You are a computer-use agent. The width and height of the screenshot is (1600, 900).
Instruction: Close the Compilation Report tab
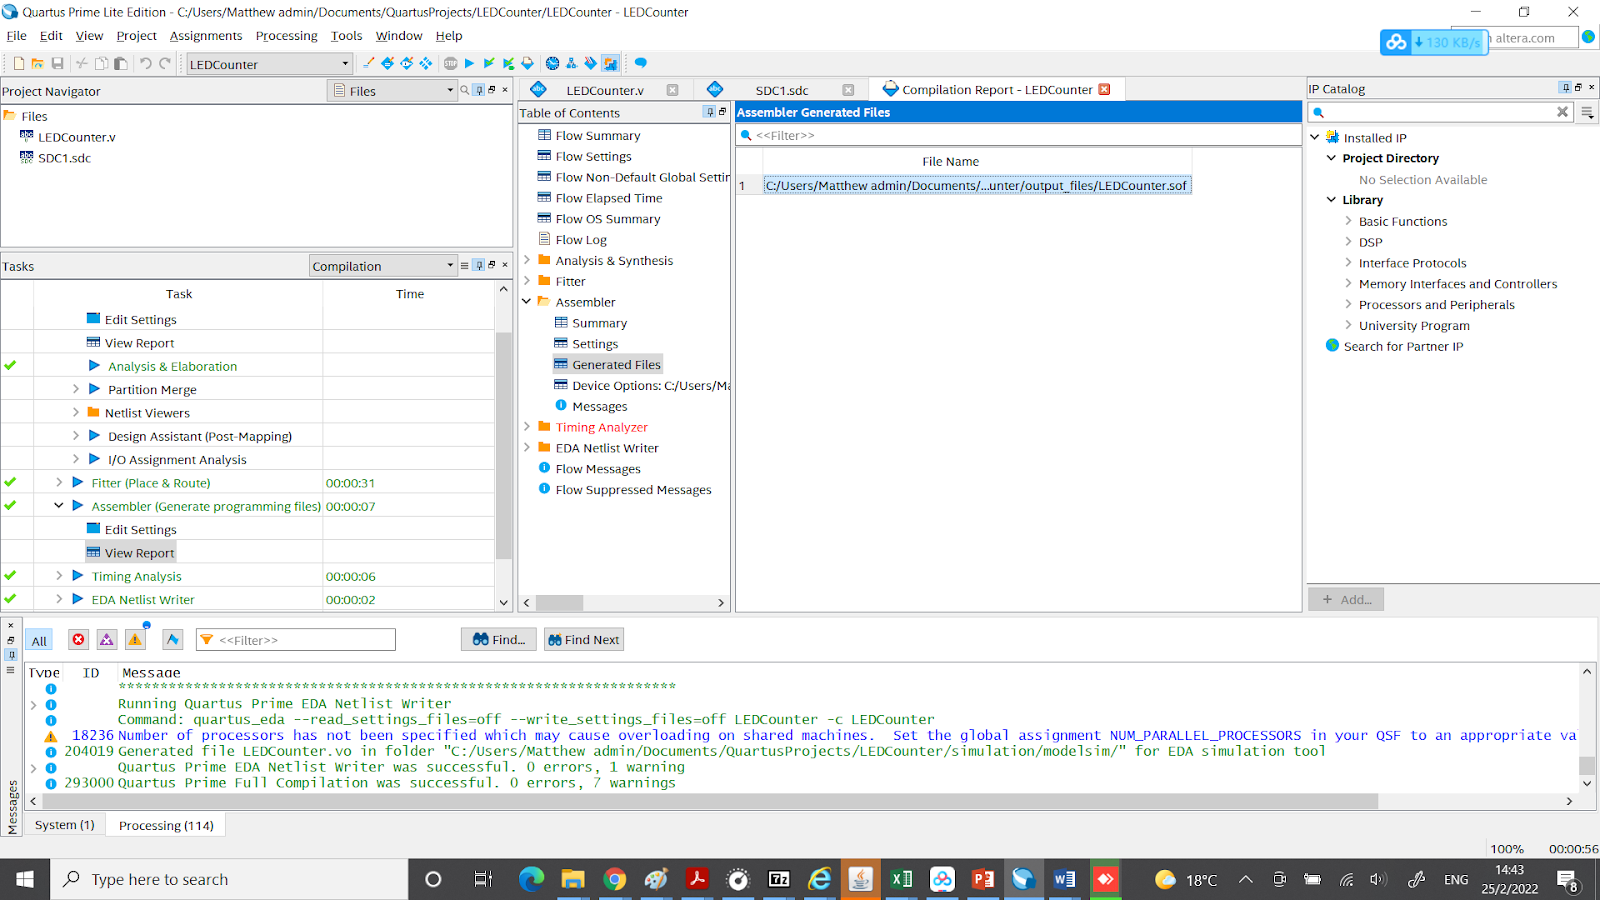pyautogui.click(x=1104, y=89)
